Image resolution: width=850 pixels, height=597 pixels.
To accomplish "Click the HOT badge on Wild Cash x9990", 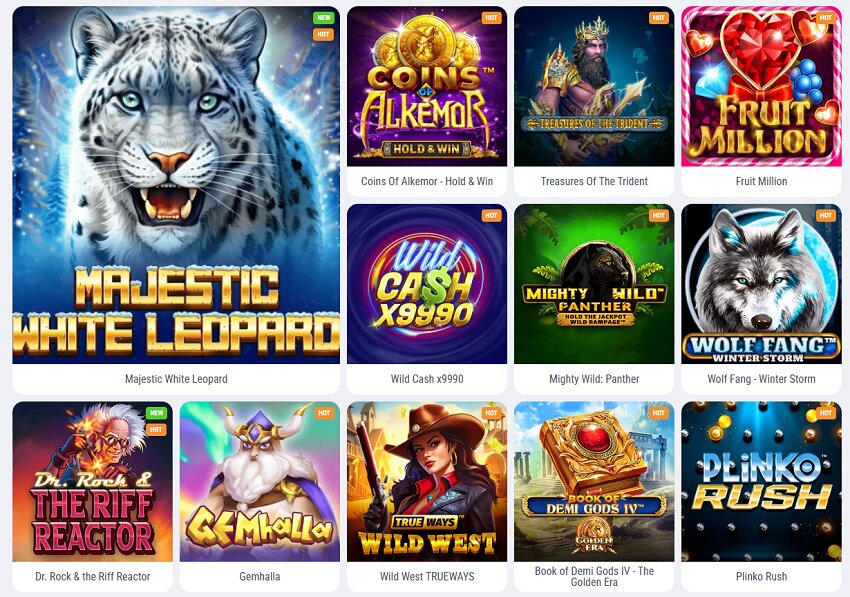I will [x=491, y=215].
